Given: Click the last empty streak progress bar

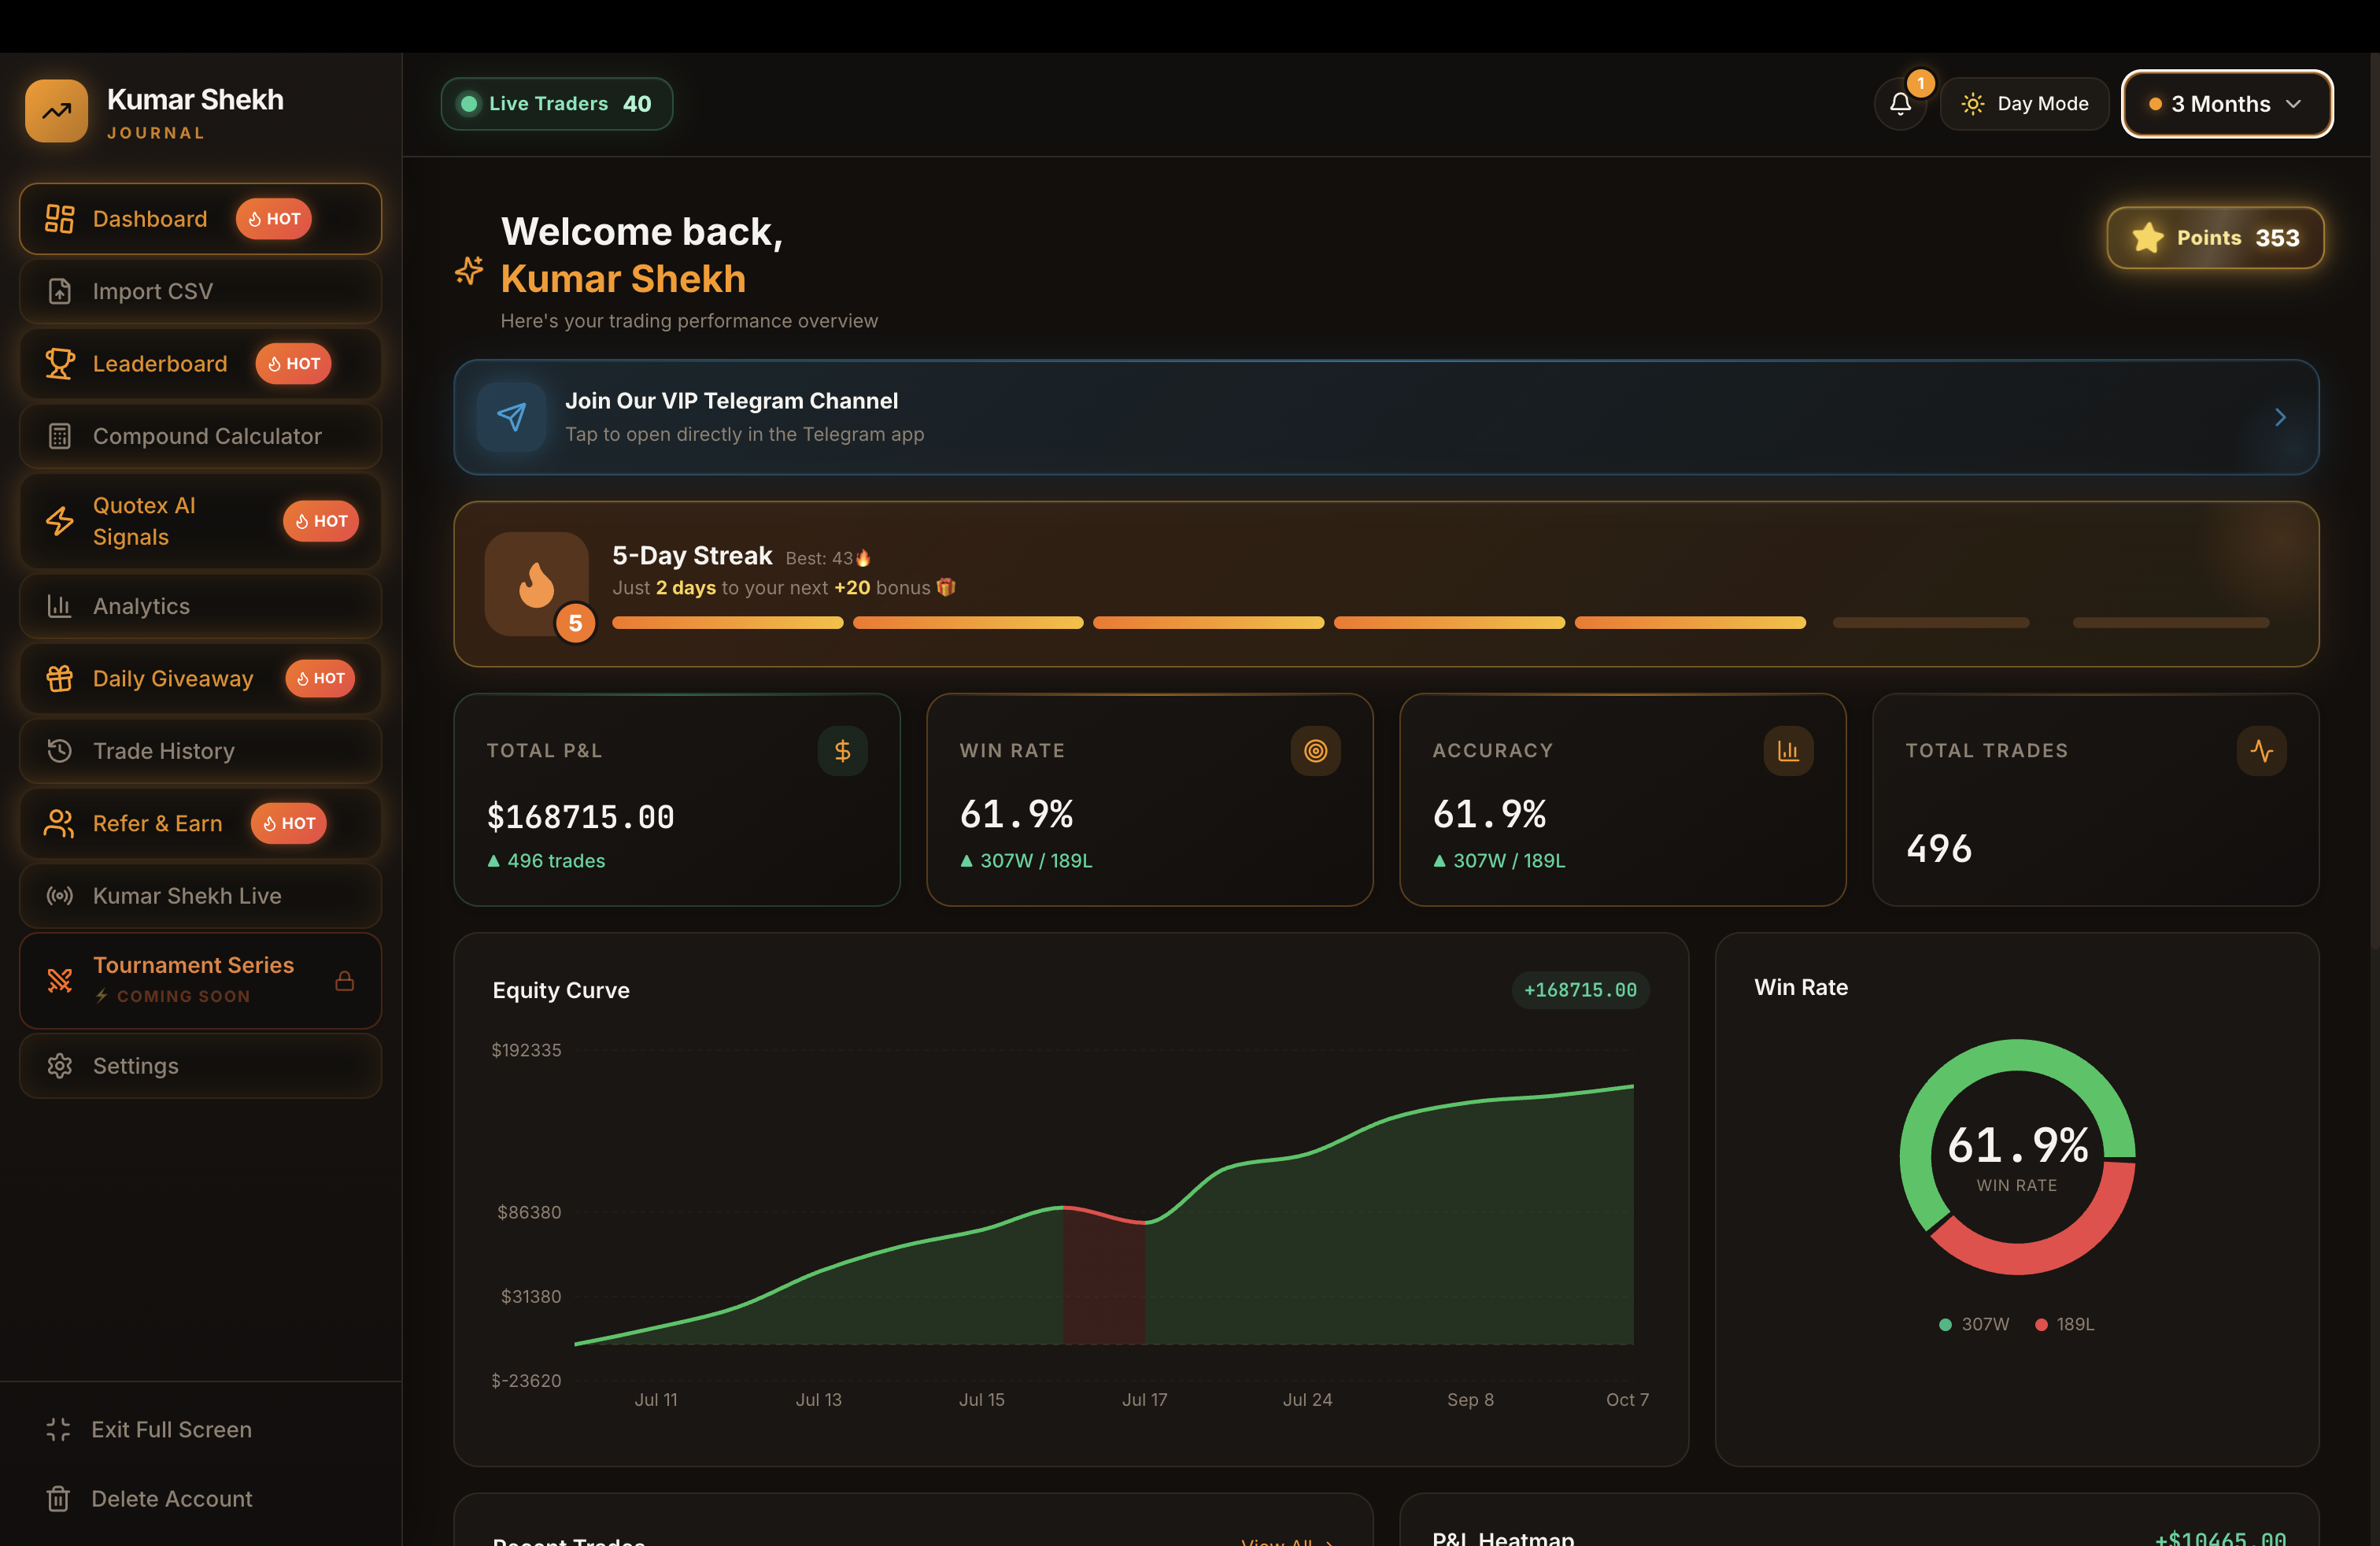Looking at the screenshot, I should click(x=2171, y=623).
